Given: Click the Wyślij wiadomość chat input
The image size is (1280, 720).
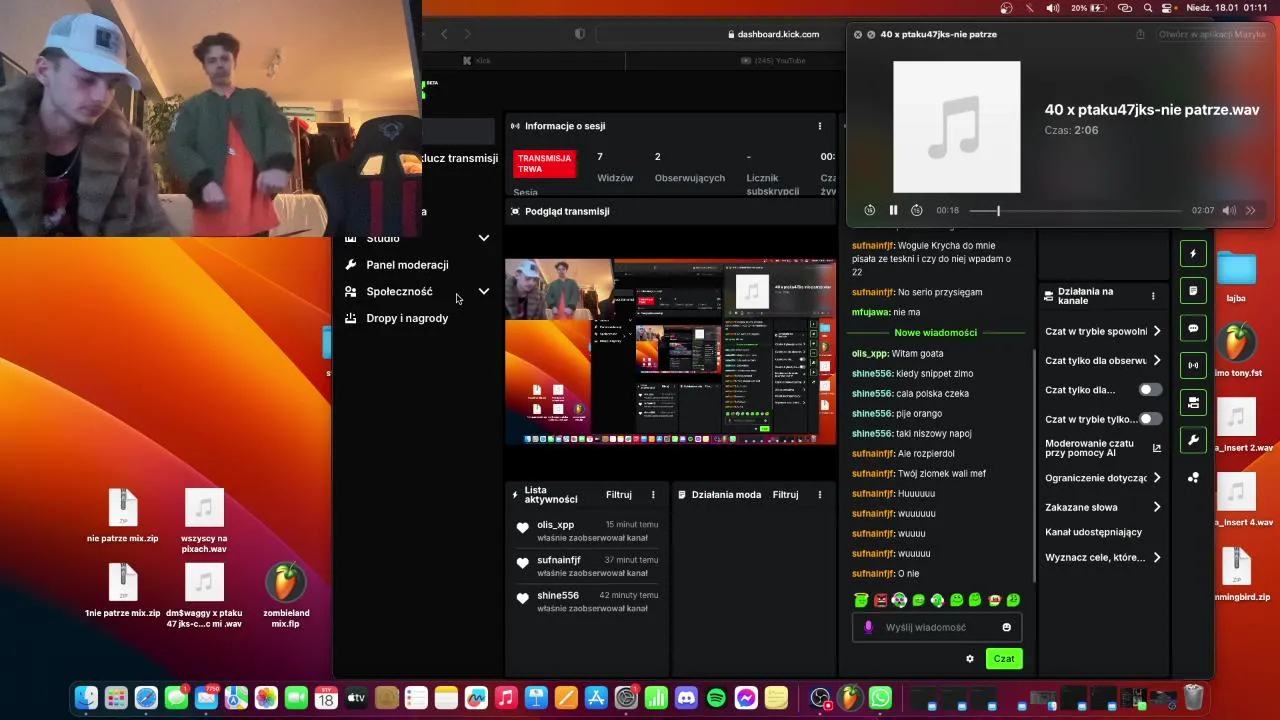Looking at the screenshot, I should tap(935, 627).
